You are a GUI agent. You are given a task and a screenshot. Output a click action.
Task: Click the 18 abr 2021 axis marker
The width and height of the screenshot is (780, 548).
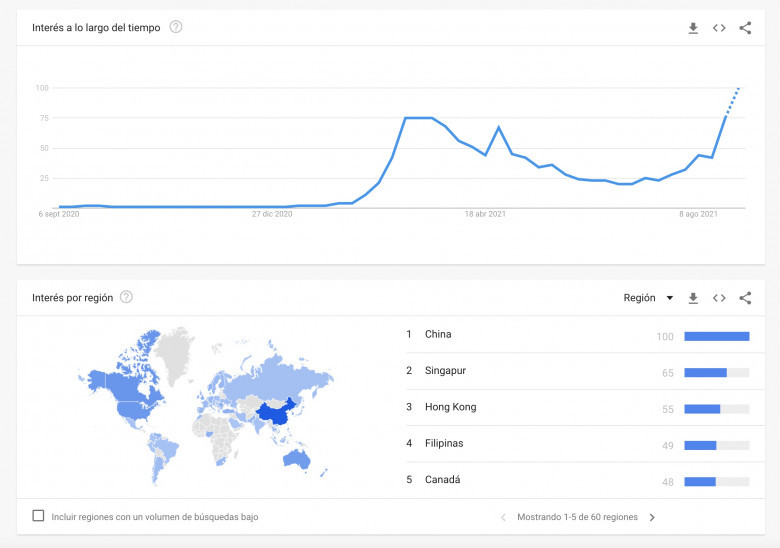click(485, 214)
